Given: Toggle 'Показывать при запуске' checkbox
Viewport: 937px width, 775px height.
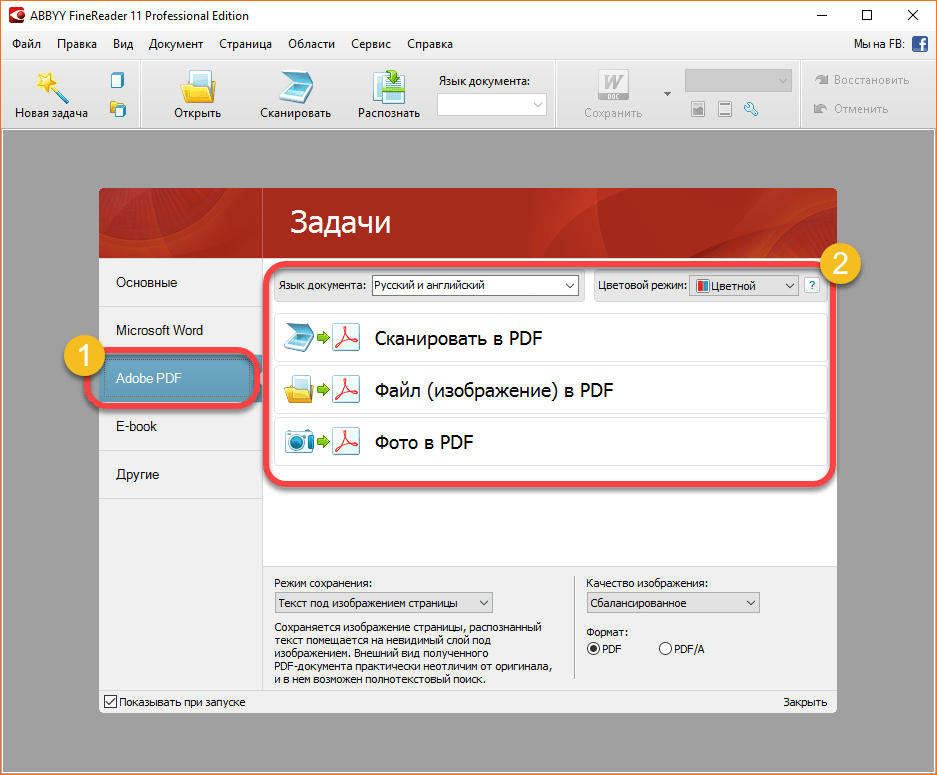Looking at the screenshot, I should click(x=110, y=702).
